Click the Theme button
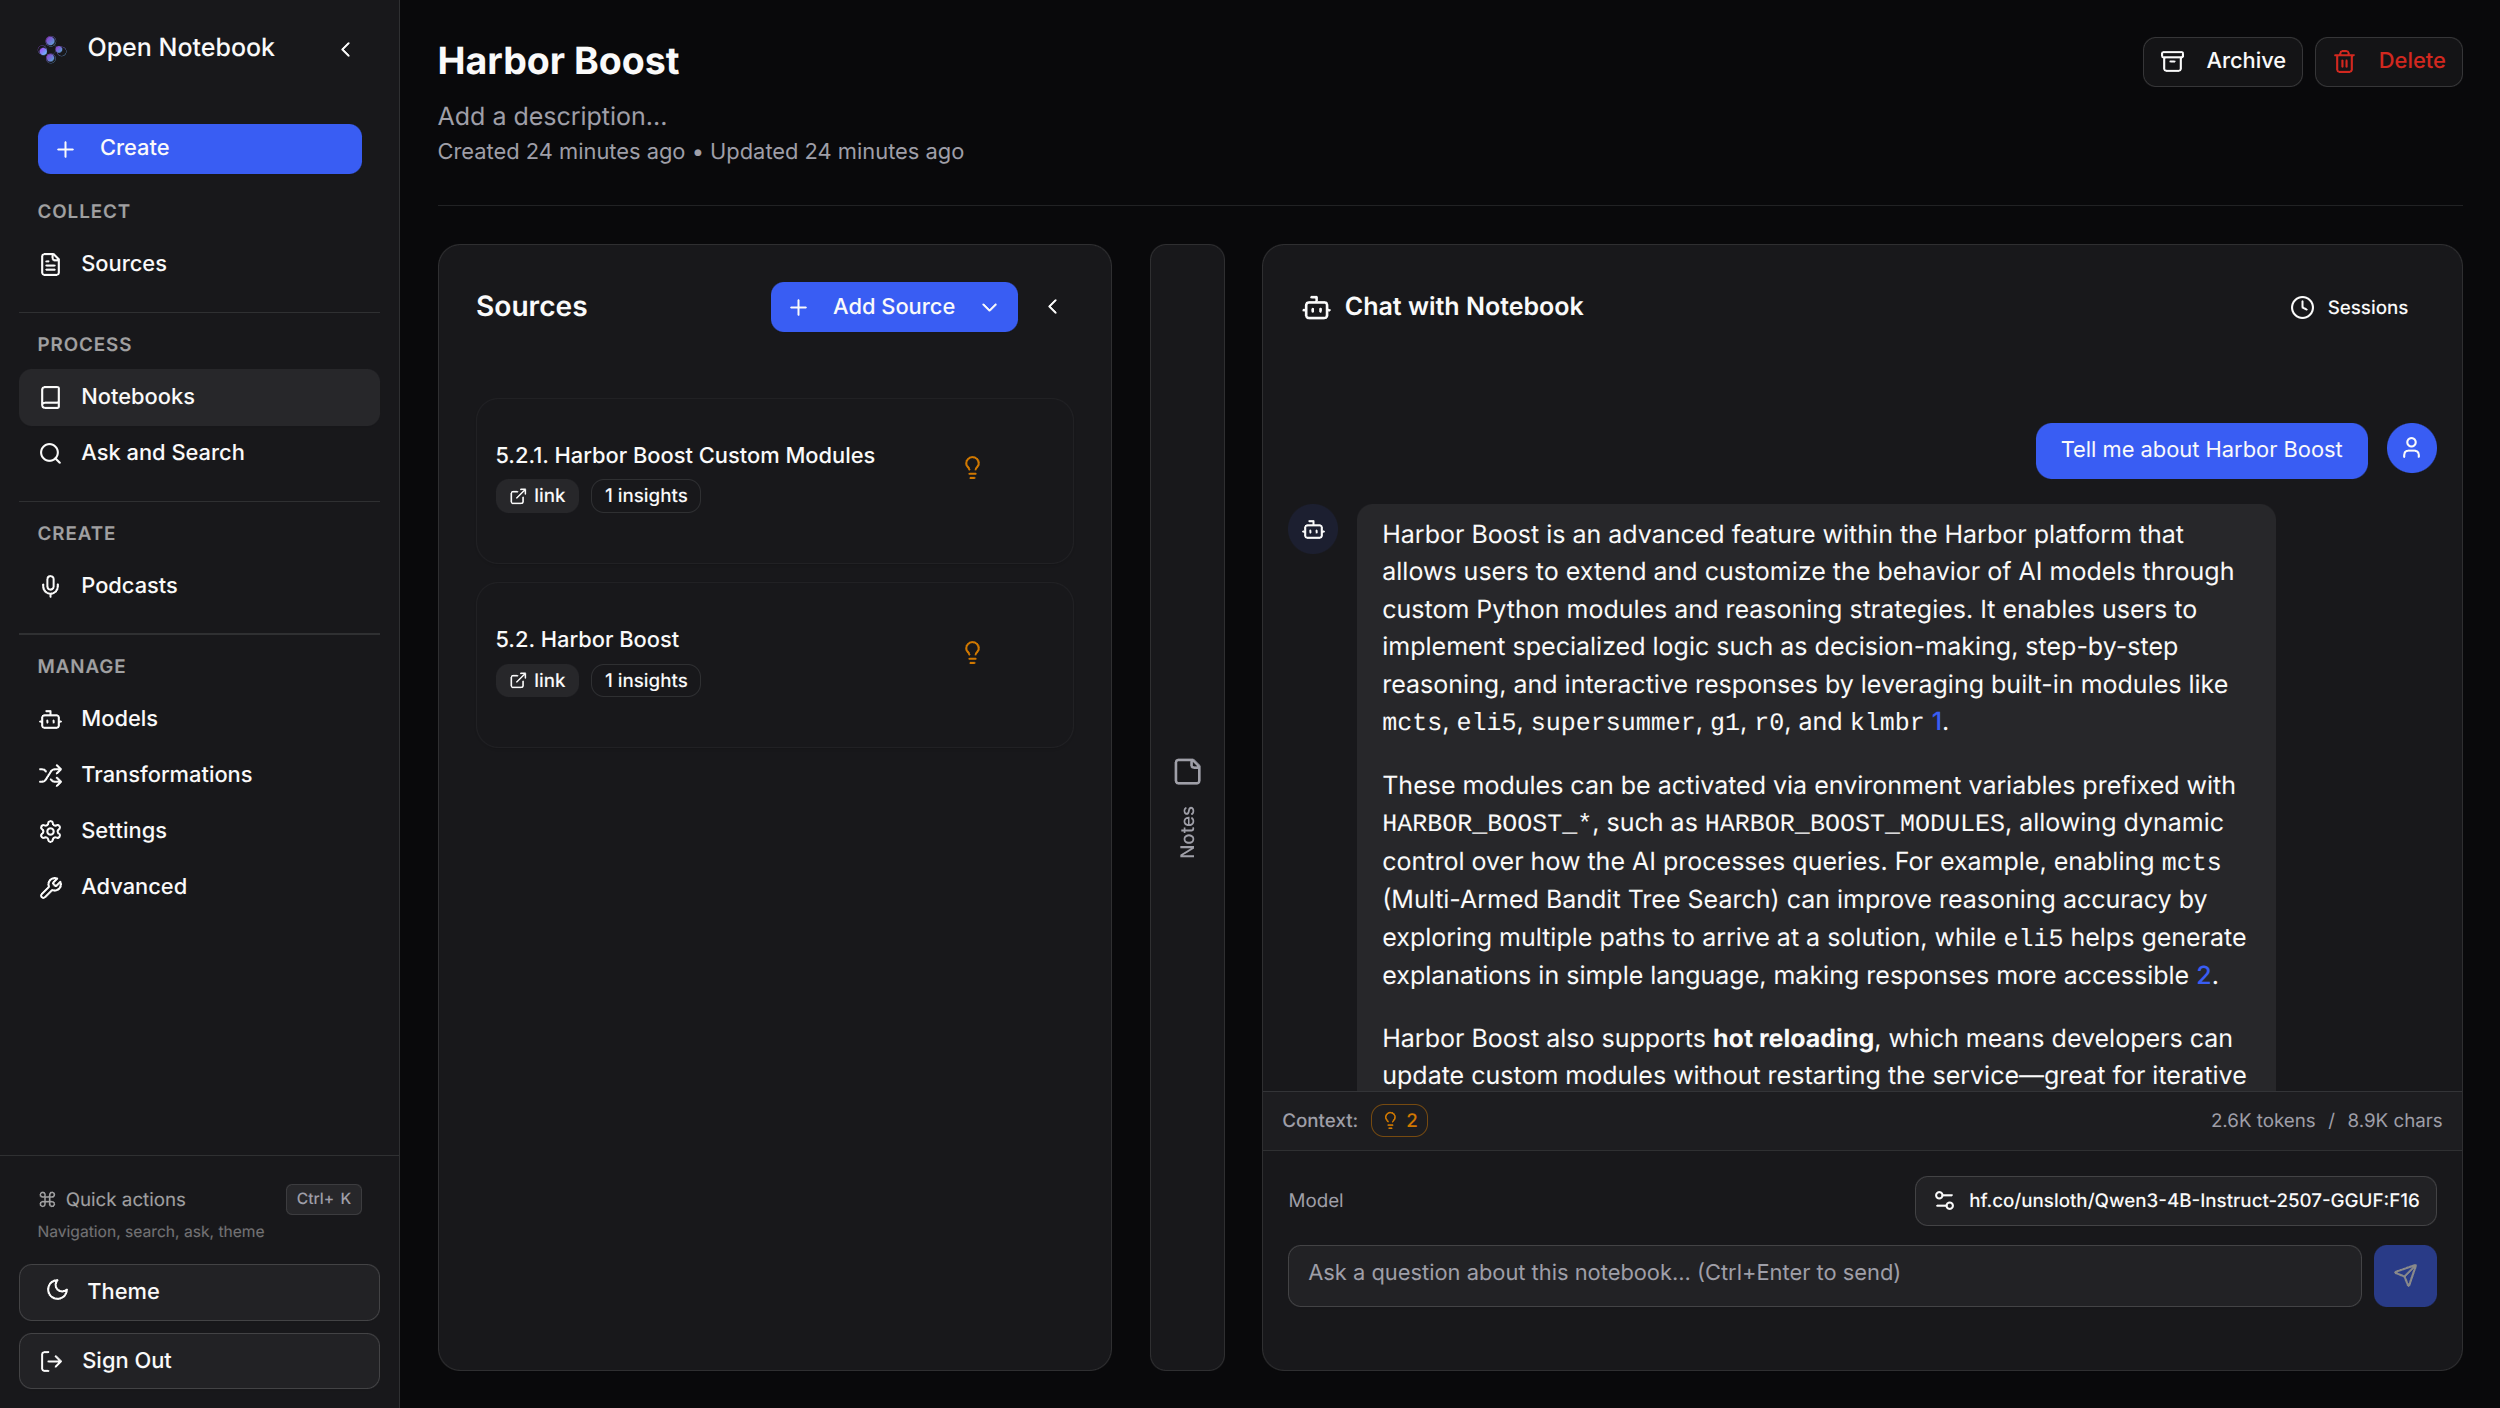 coord(200,1292)
